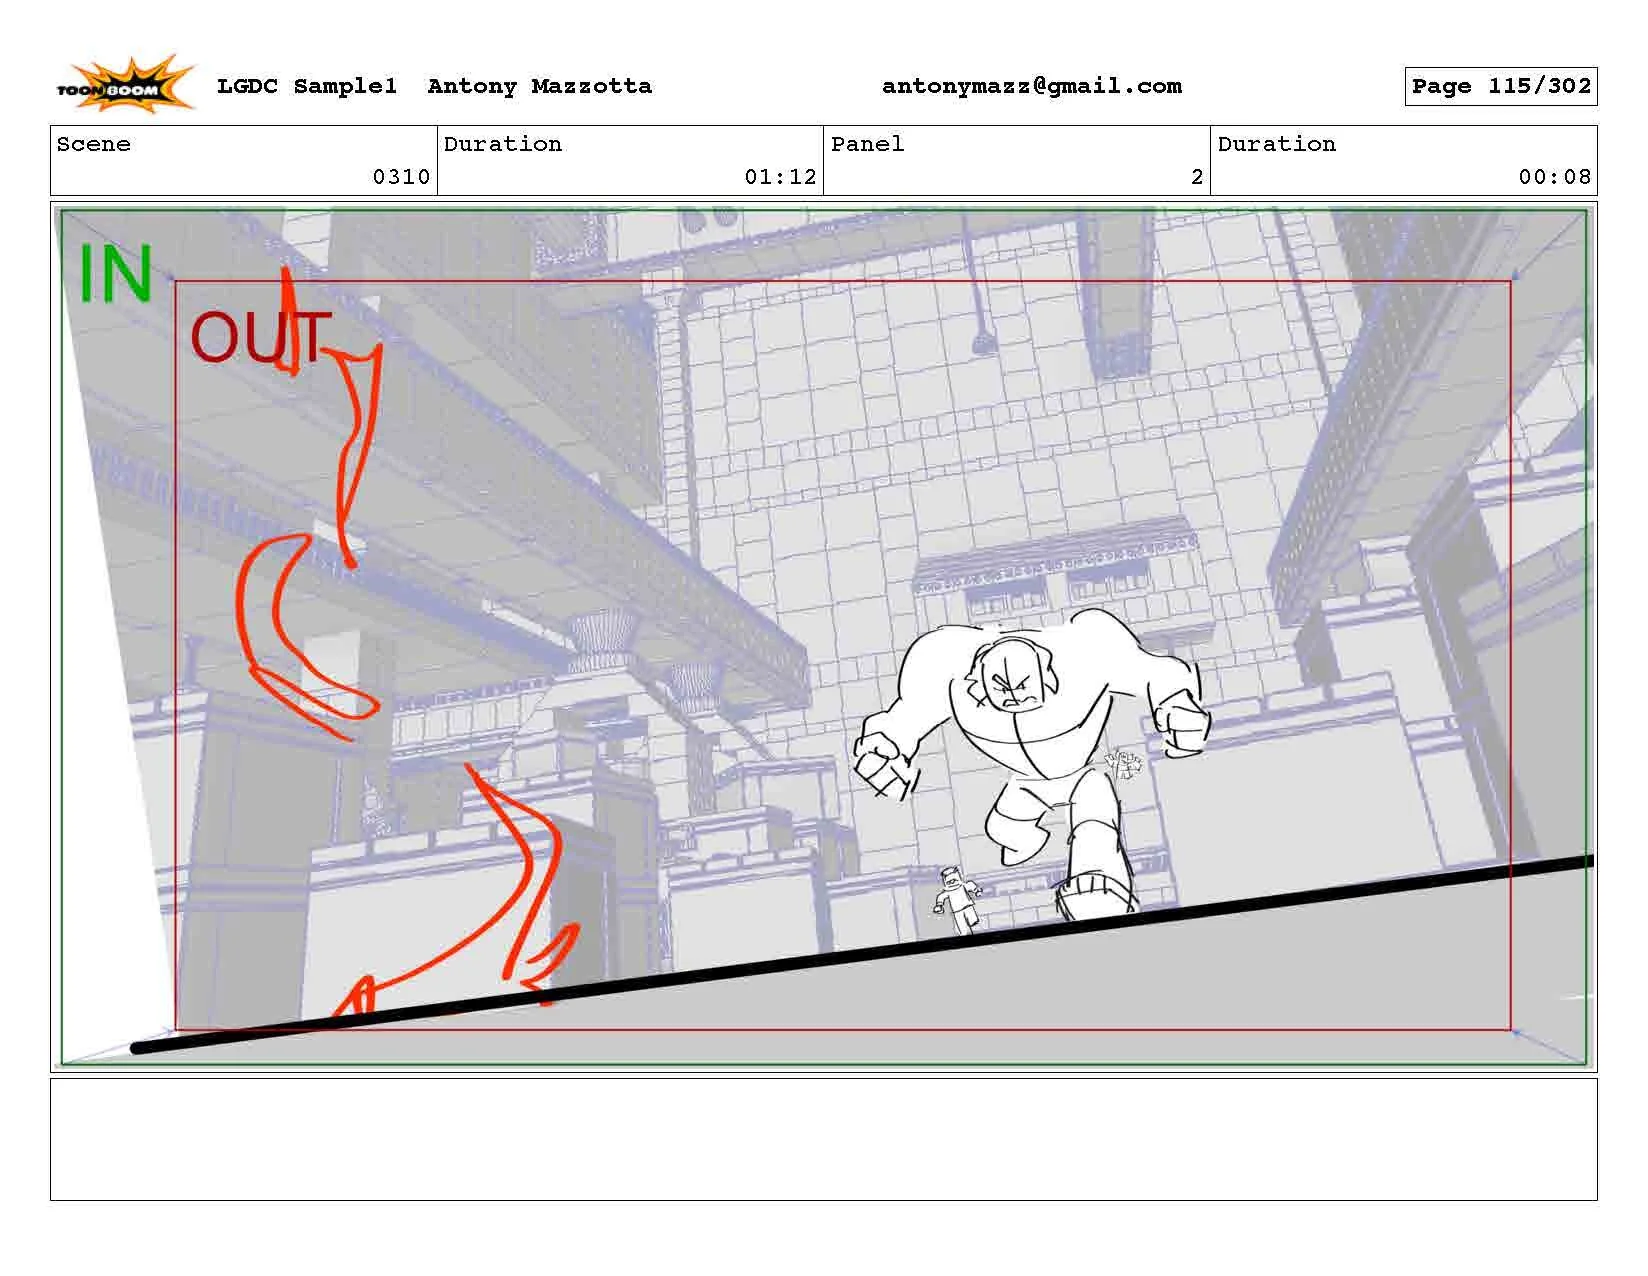Image resolution: width=1648 pixels, height=1276 pixels.
Task: Select the 'Panel' header label
Action: 868,144
